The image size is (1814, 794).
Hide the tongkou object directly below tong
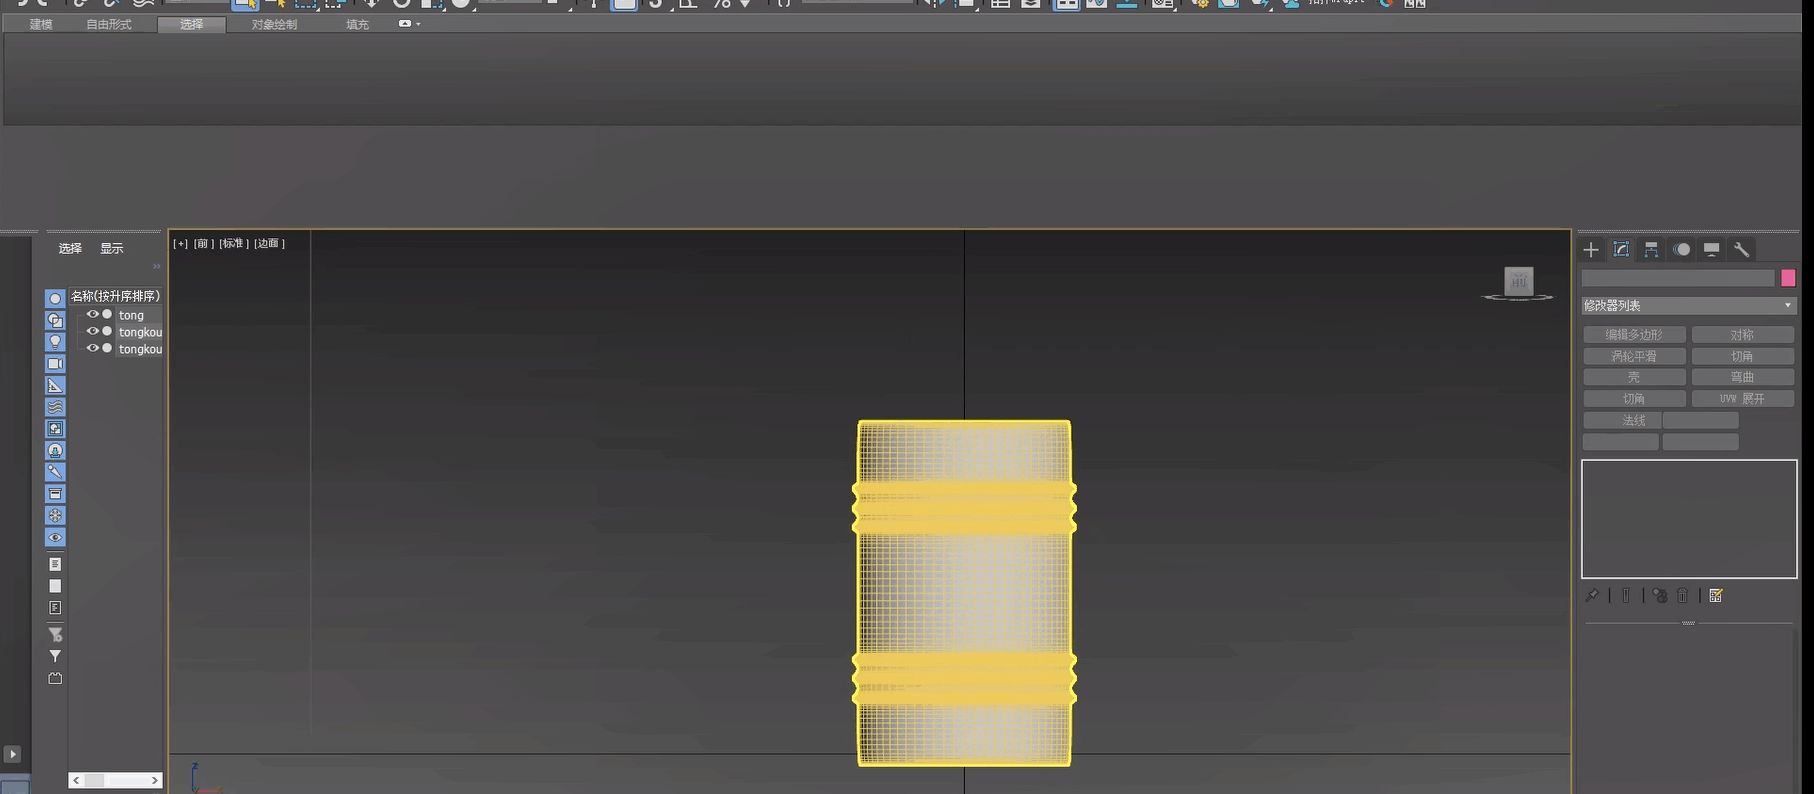click(92, 332)
